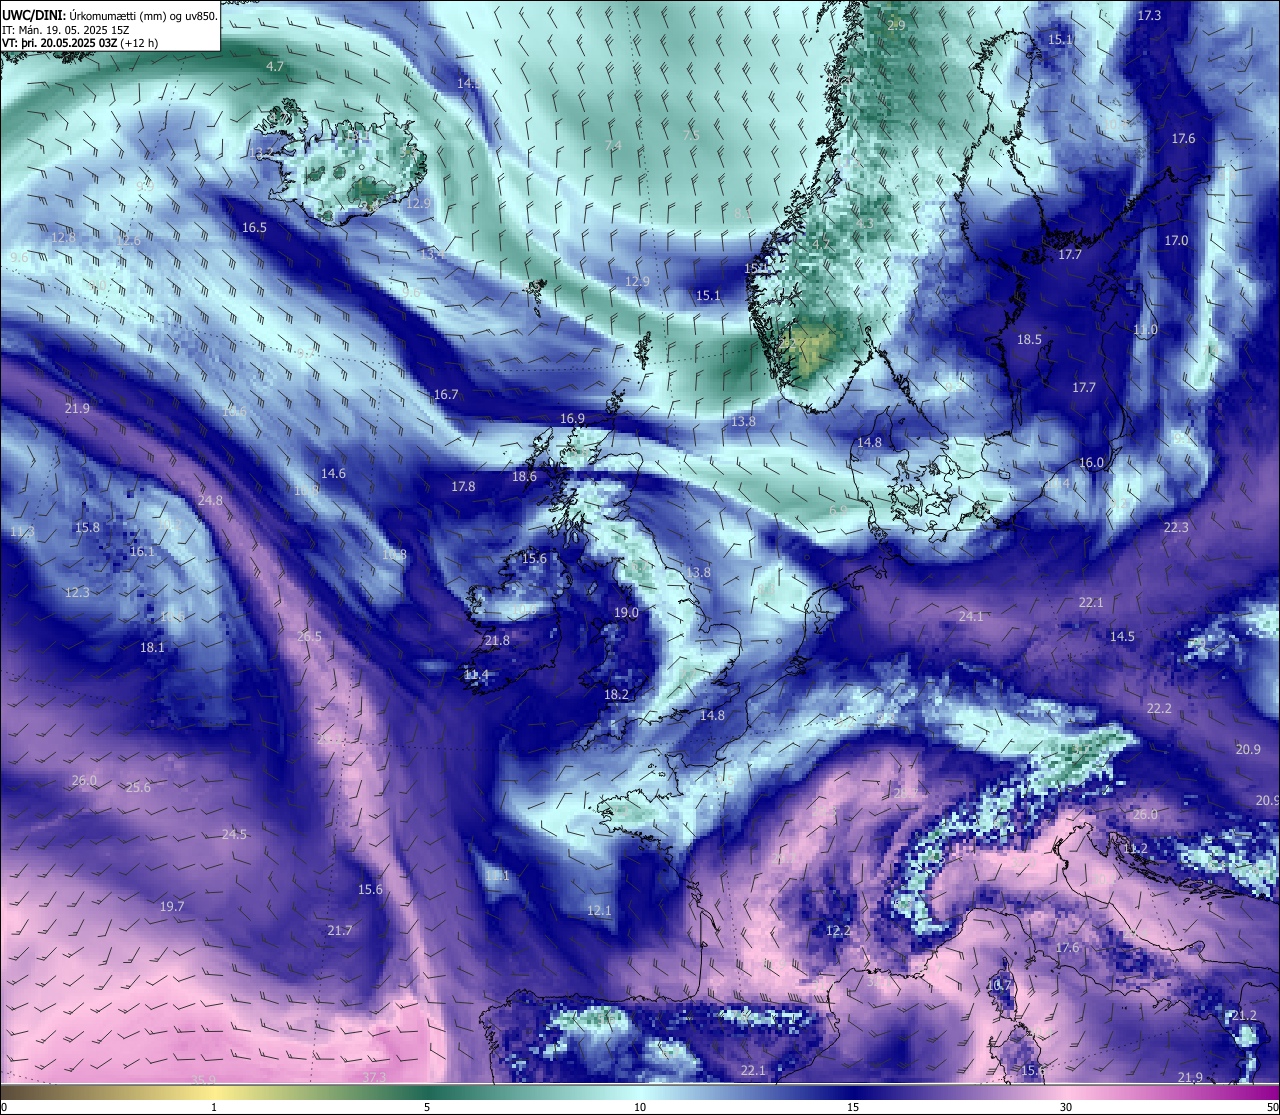The image size is (1280, 1115).
Task: Click the 19.7 value on the map
Action: coord(172,907)
